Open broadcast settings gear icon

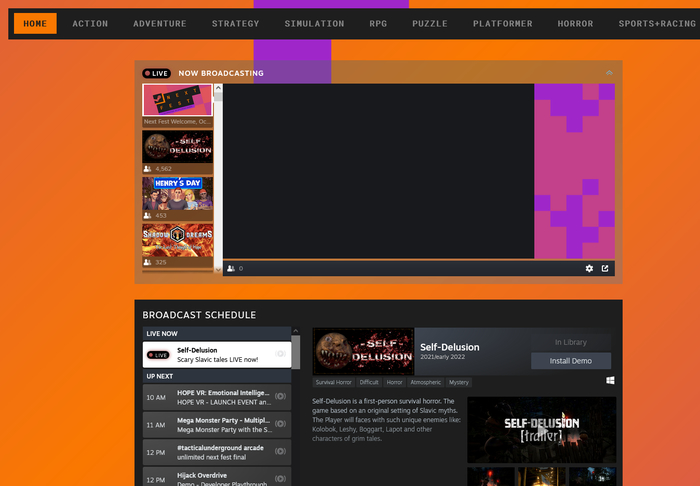pyautogui.click(x=589, y=268)
